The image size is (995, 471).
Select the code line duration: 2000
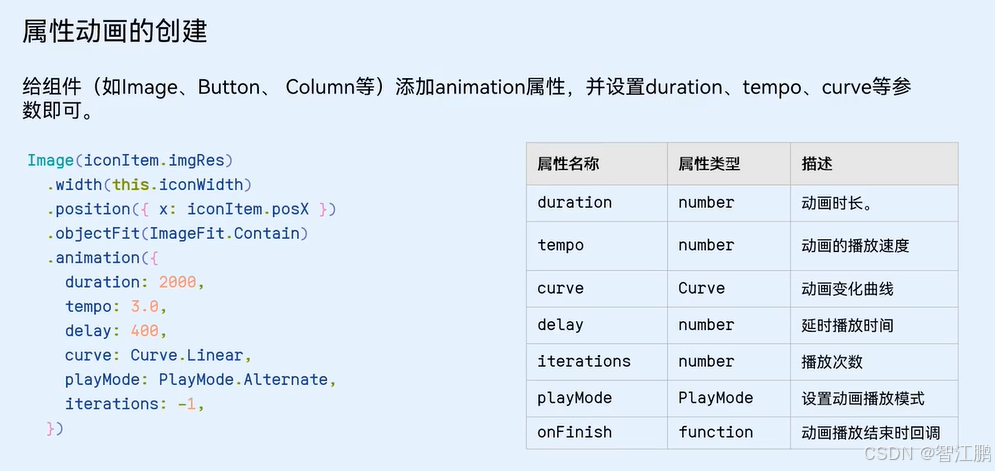point(135,282)
